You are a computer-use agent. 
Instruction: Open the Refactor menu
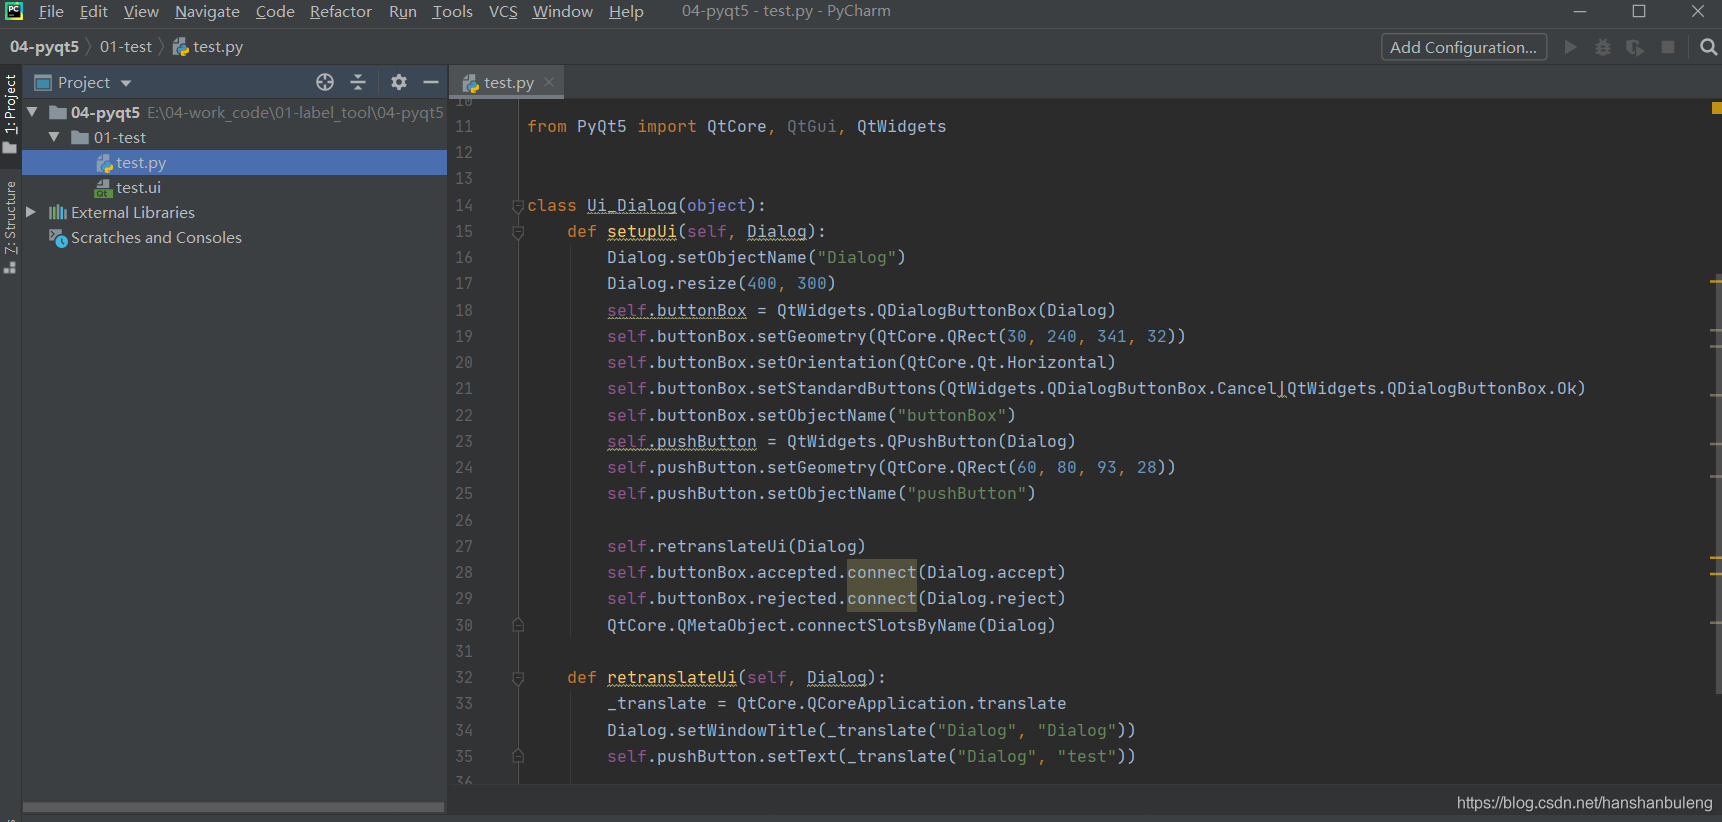(x=340, y=12)
